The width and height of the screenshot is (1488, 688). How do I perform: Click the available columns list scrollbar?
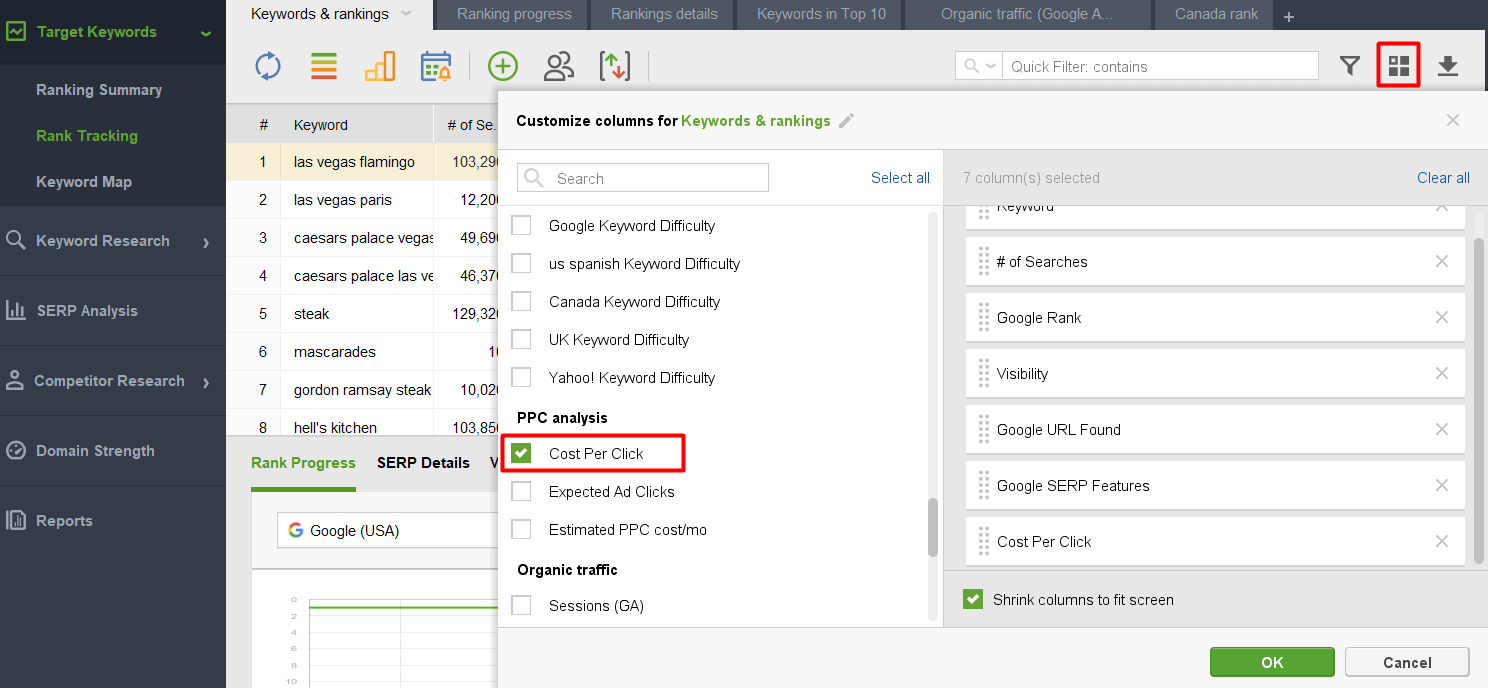pyautogui.click(x=933, y=527)
